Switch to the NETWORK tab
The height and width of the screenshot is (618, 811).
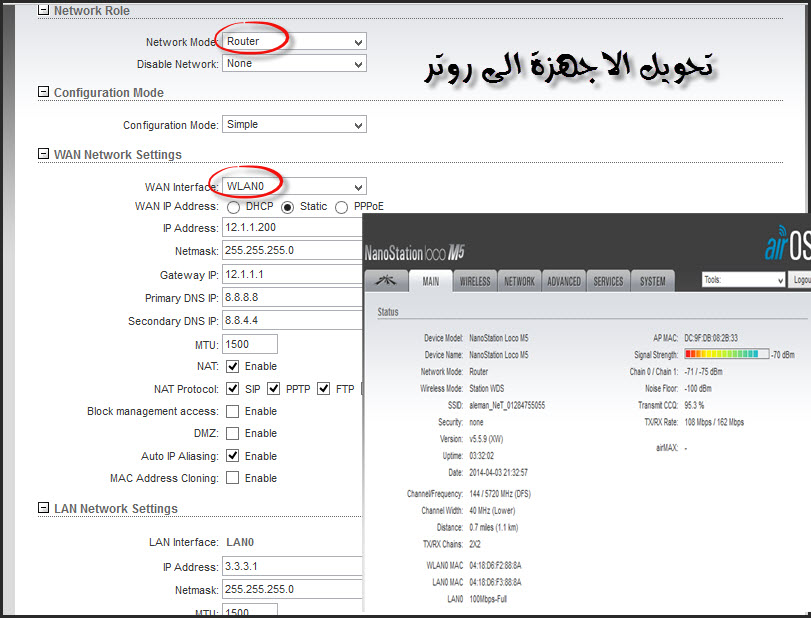pos(519,281)
